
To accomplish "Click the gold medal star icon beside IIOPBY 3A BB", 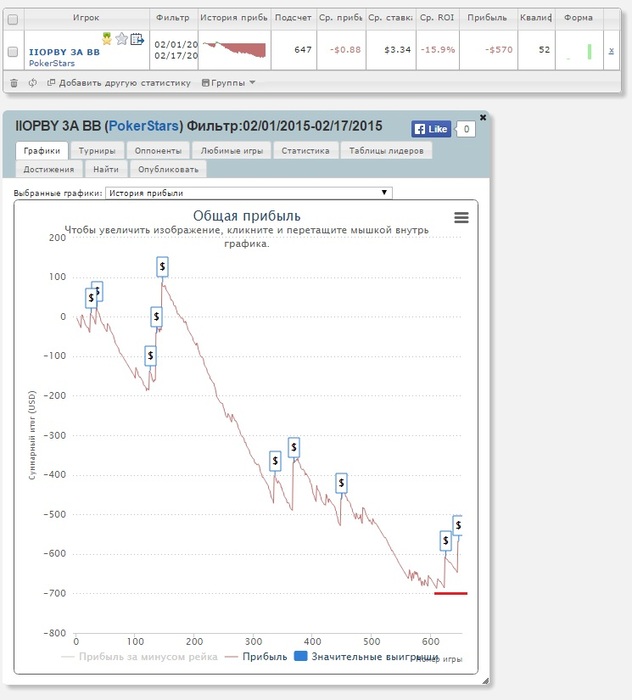I will pos(107,39).
